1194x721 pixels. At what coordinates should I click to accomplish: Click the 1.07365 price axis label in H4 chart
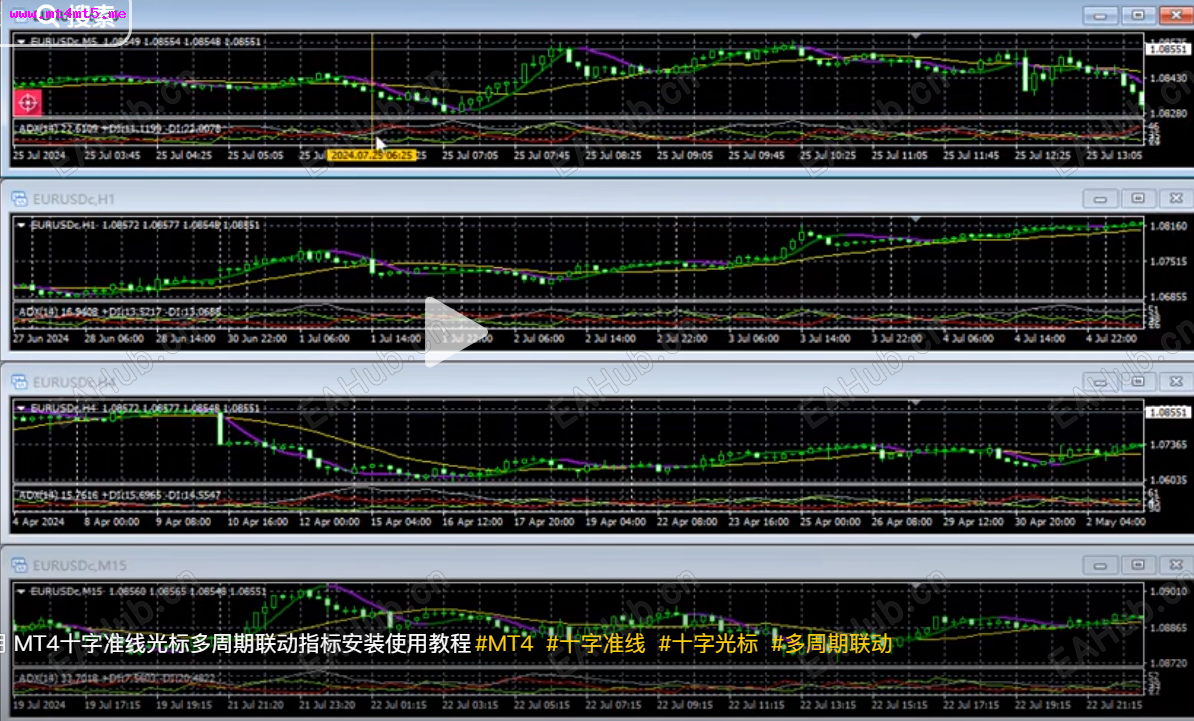point(1168,445)
